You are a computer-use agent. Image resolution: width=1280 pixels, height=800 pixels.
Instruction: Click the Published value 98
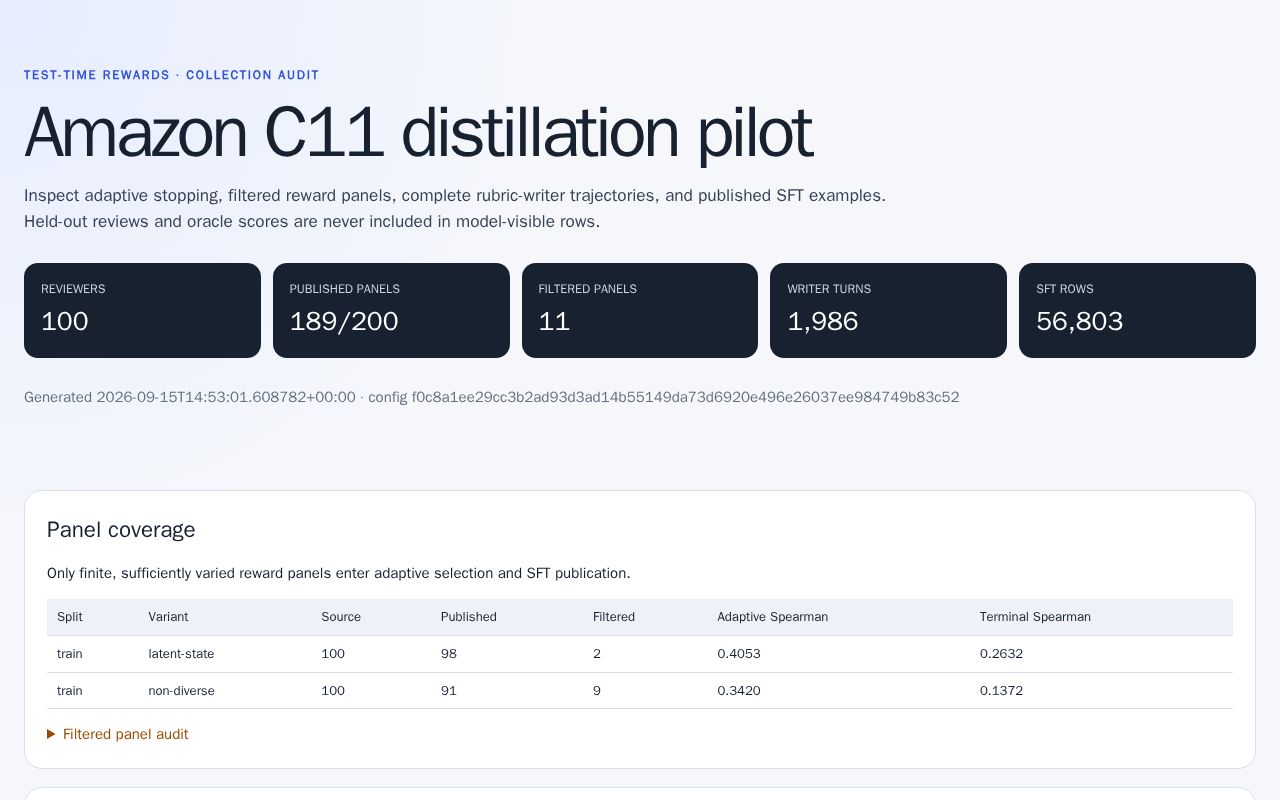[x=449, y=654]
